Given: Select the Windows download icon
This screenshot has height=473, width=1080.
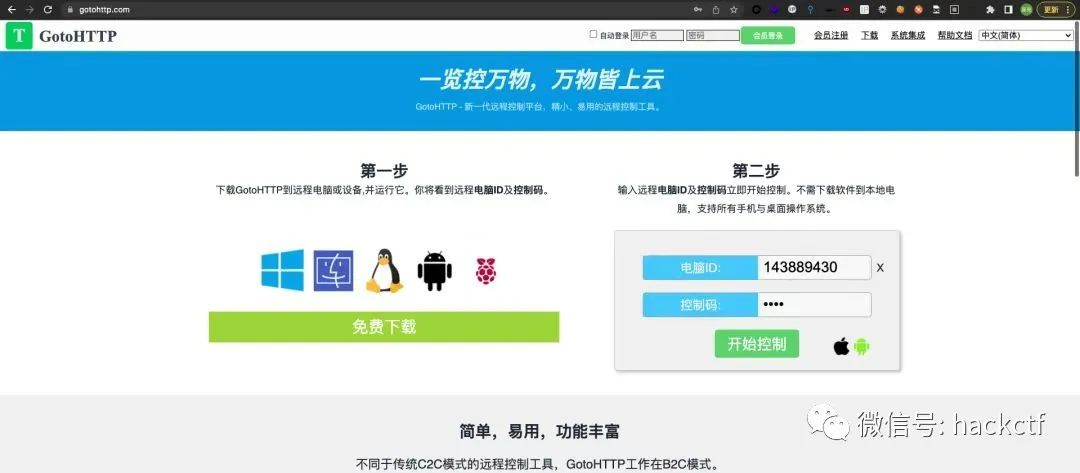Looking at the screenshot, I should click(x=282, y=270).
